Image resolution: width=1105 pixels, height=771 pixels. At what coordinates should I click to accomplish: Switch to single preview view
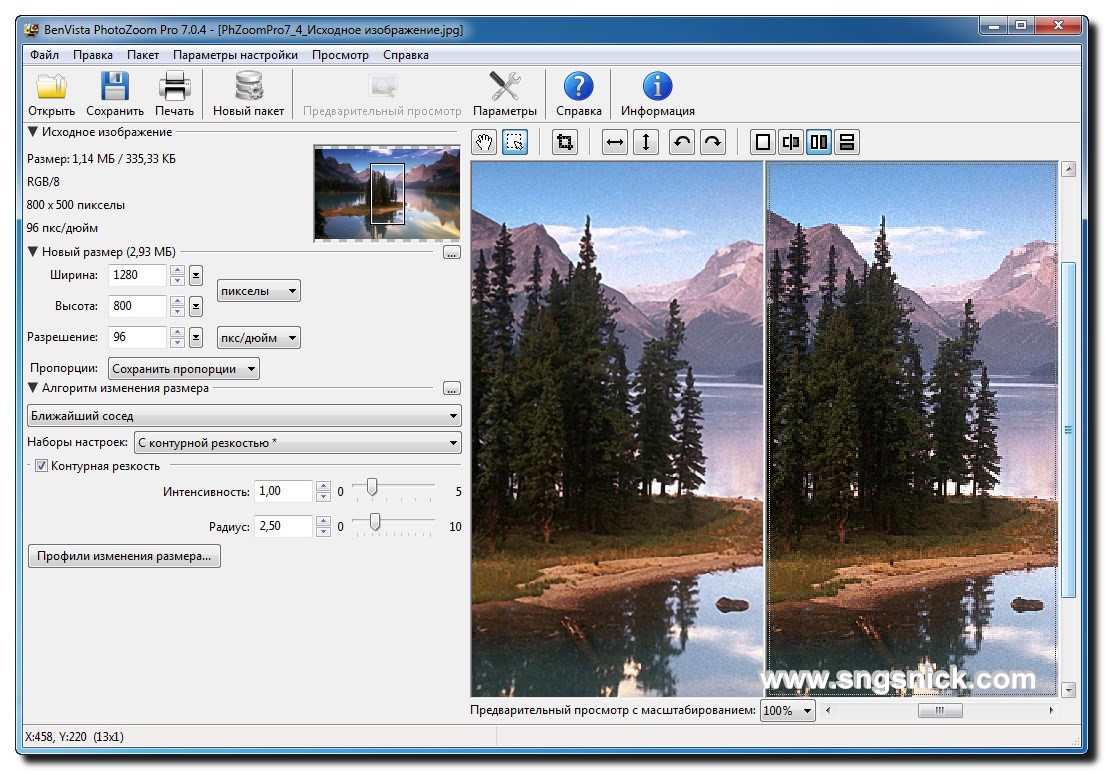pyautogui.click(x=761, y=141)
